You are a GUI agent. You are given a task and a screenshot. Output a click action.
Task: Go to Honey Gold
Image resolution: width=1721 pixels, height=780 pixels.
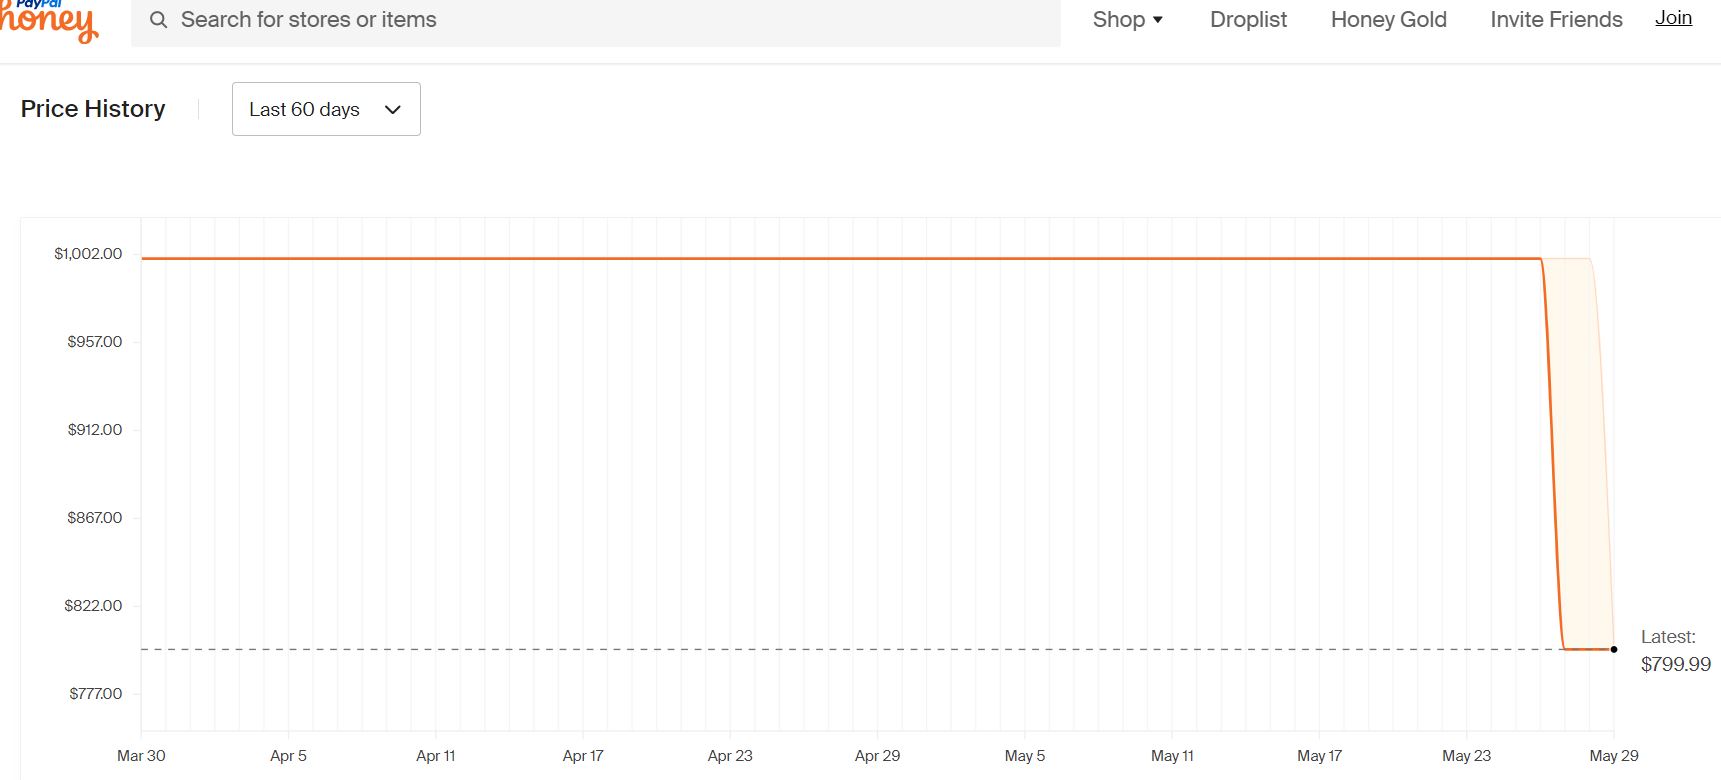coord(1388,20)
